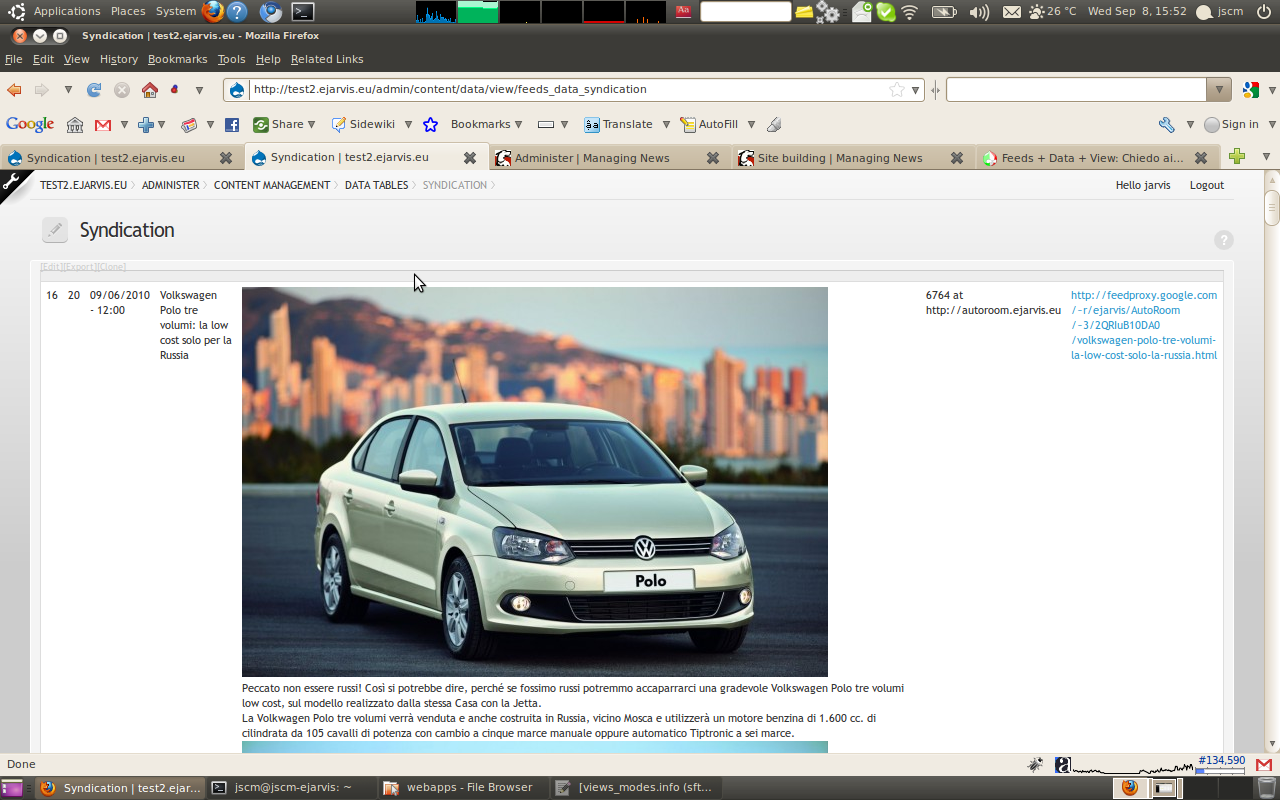Open the History menu
The width and height of the screenshot is (1280, 800).
tap(119, 60)
